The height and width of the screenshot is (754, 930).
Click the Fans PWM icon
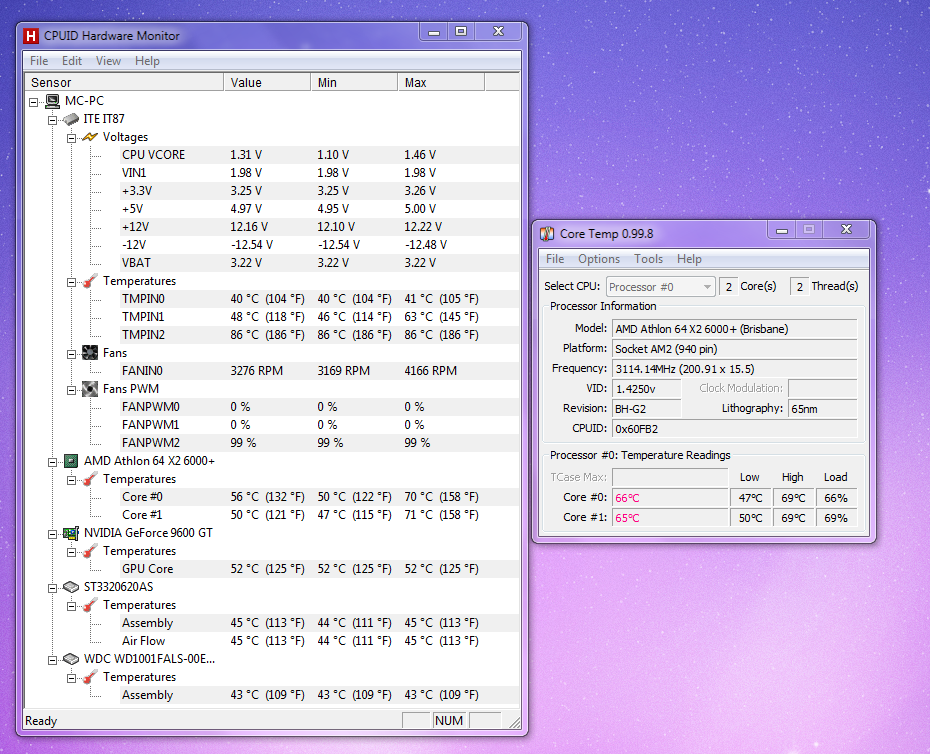[x=90, y=389]
